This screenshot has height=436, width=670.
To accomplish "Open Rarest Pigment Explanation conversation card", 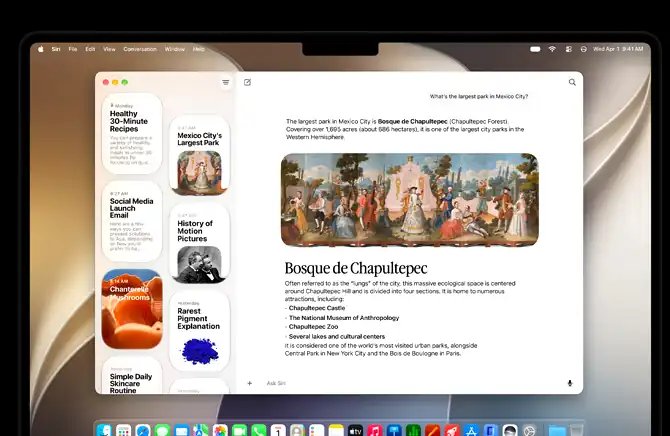I will point(200,331).
